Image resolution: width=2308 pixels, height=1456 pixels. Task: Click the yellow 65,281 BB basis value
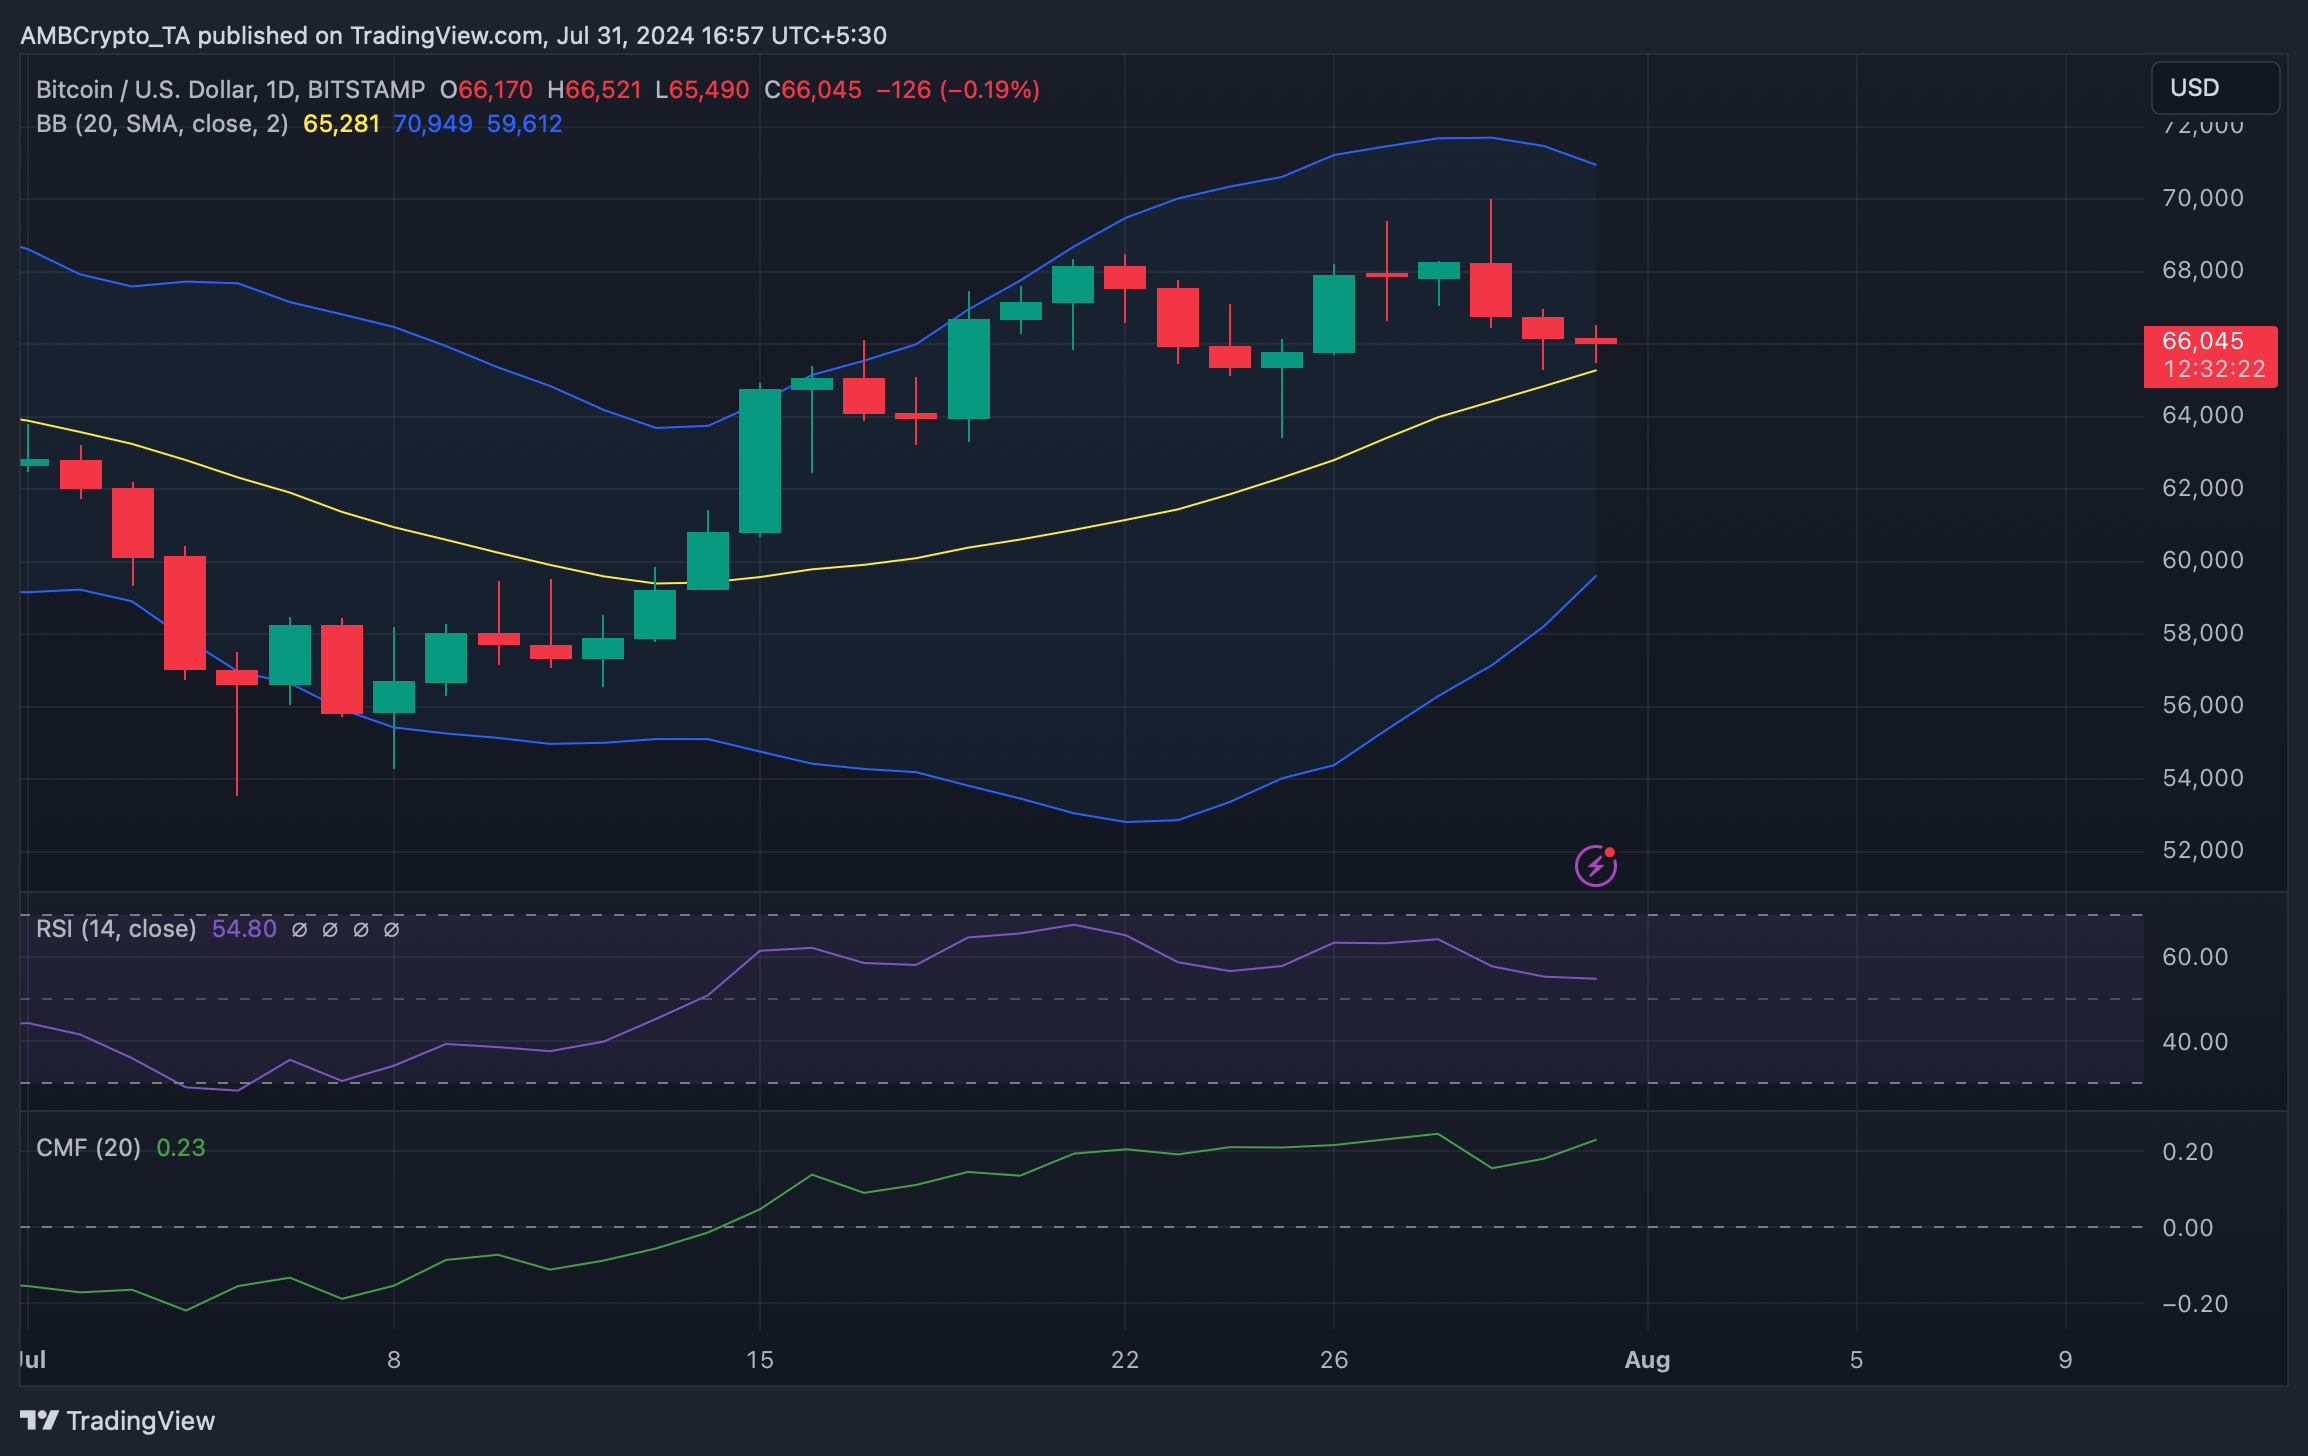point(341,124)
